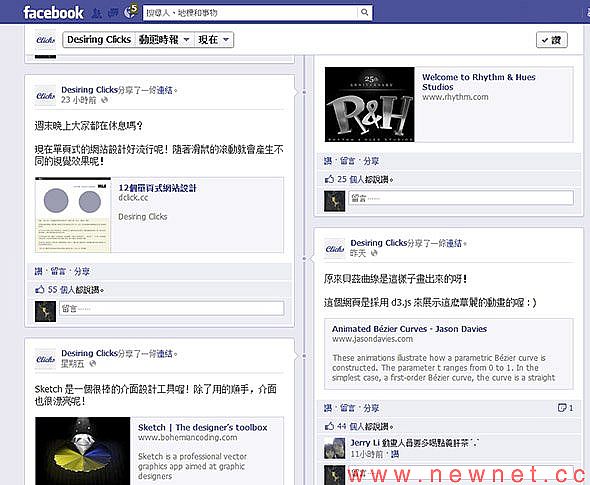
Task: Share the Bézier curves post
Action: tap(371, 408)
